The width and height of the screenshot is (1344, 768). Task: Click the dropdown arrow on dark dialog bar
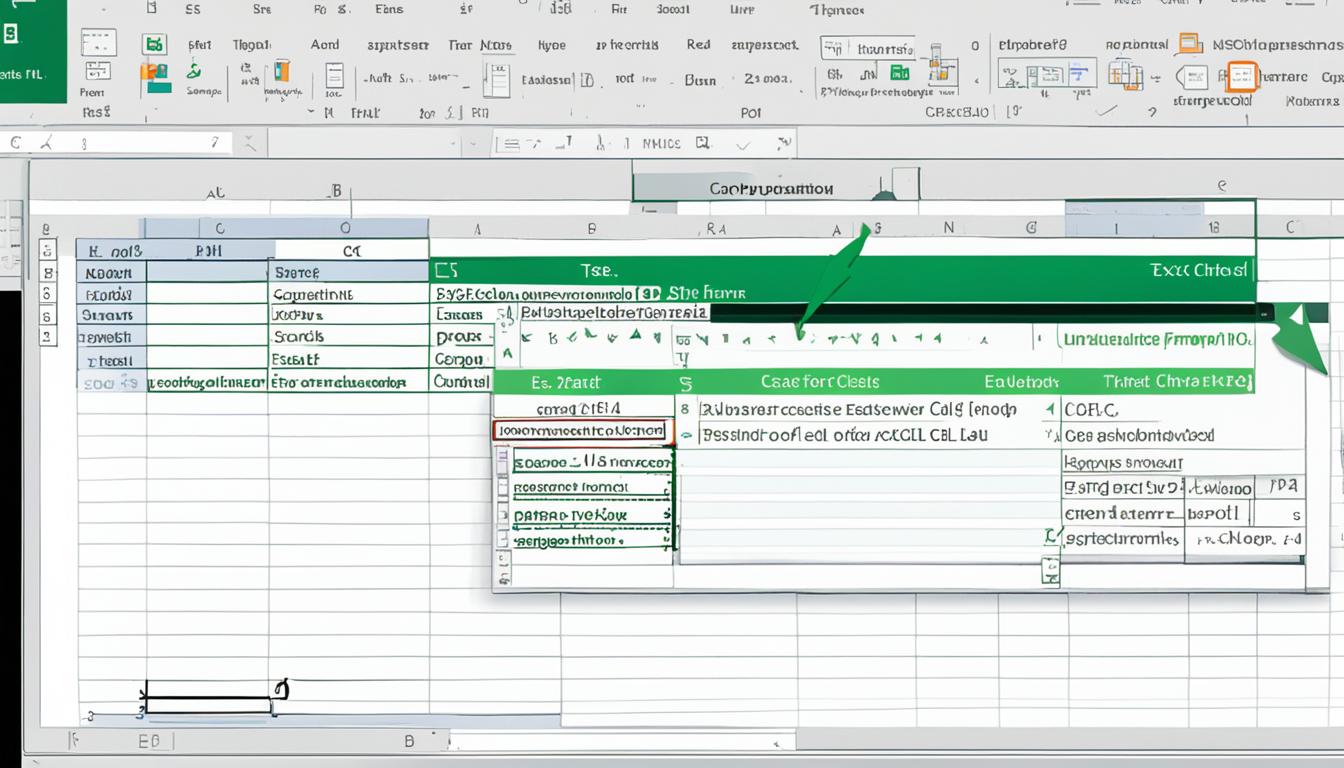coord(1266,313)
